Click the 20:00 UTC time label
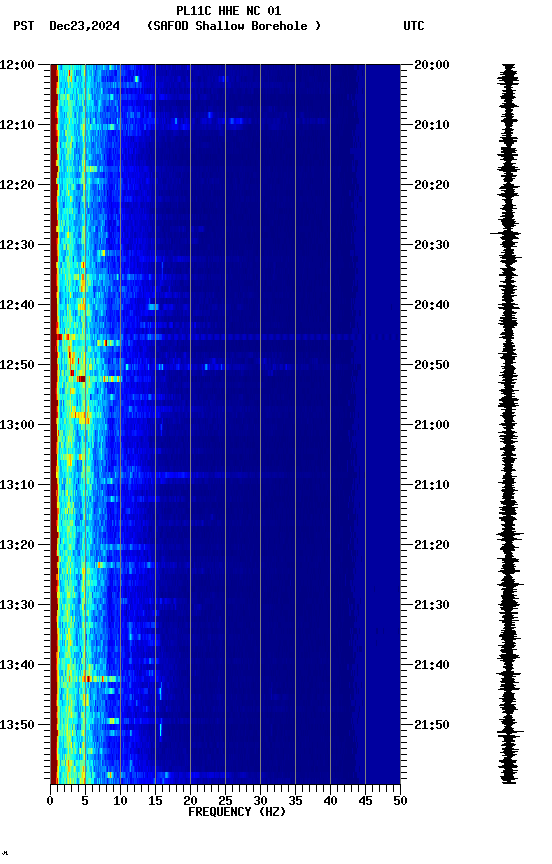552x864 pixels. (x=432, y=65)
